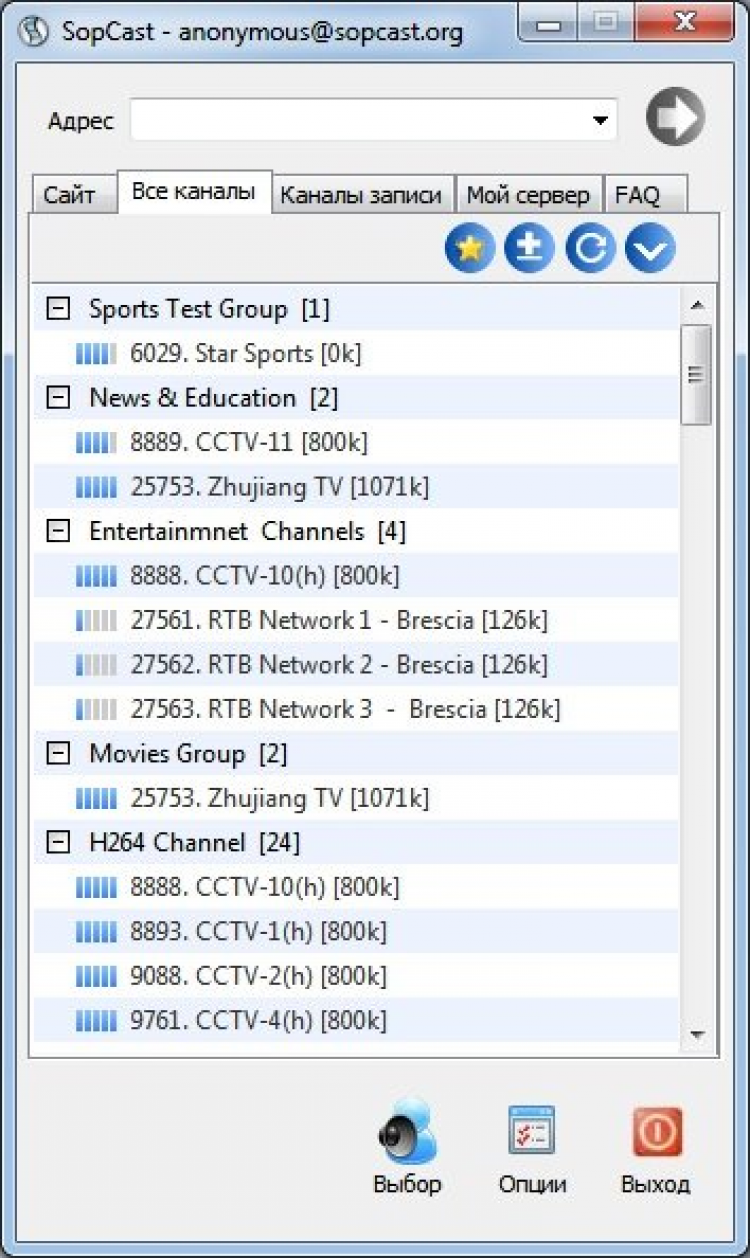Open Опции settings icon
The height and width of the screenshot is (1258, 750).
[532, 1130]
